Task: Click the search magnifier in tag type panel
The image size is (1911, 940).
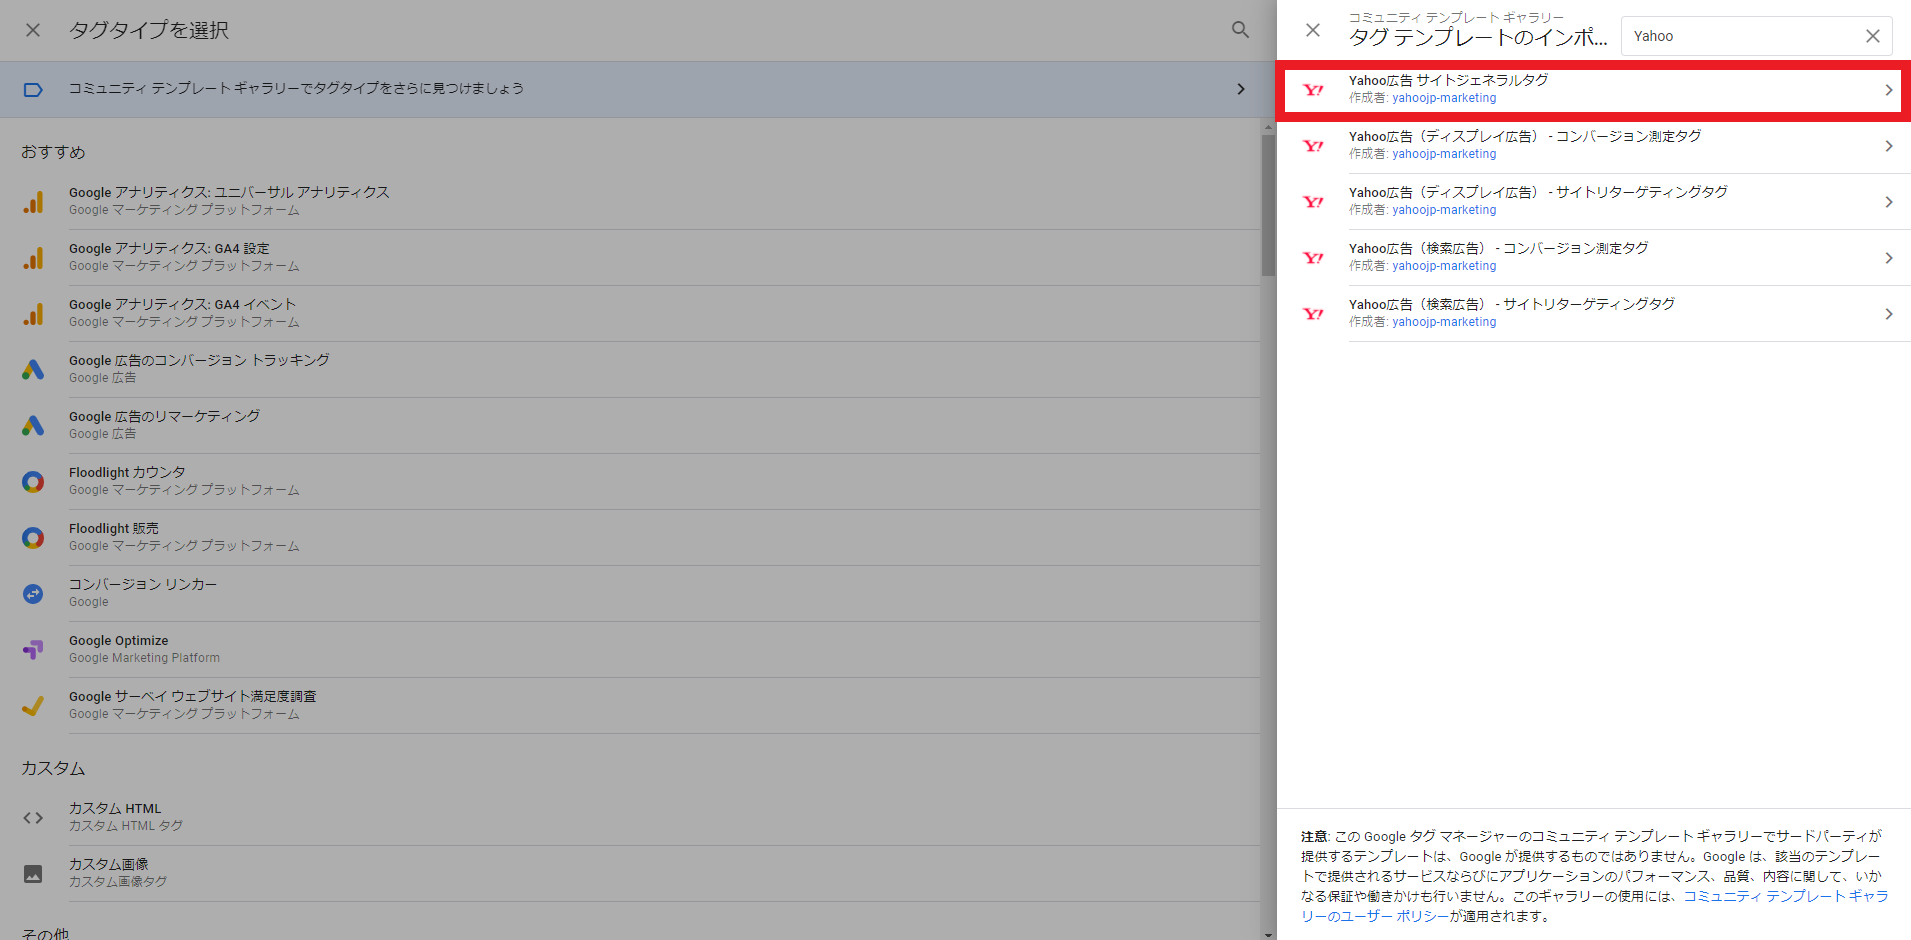Action: [x=1240, y=30]
